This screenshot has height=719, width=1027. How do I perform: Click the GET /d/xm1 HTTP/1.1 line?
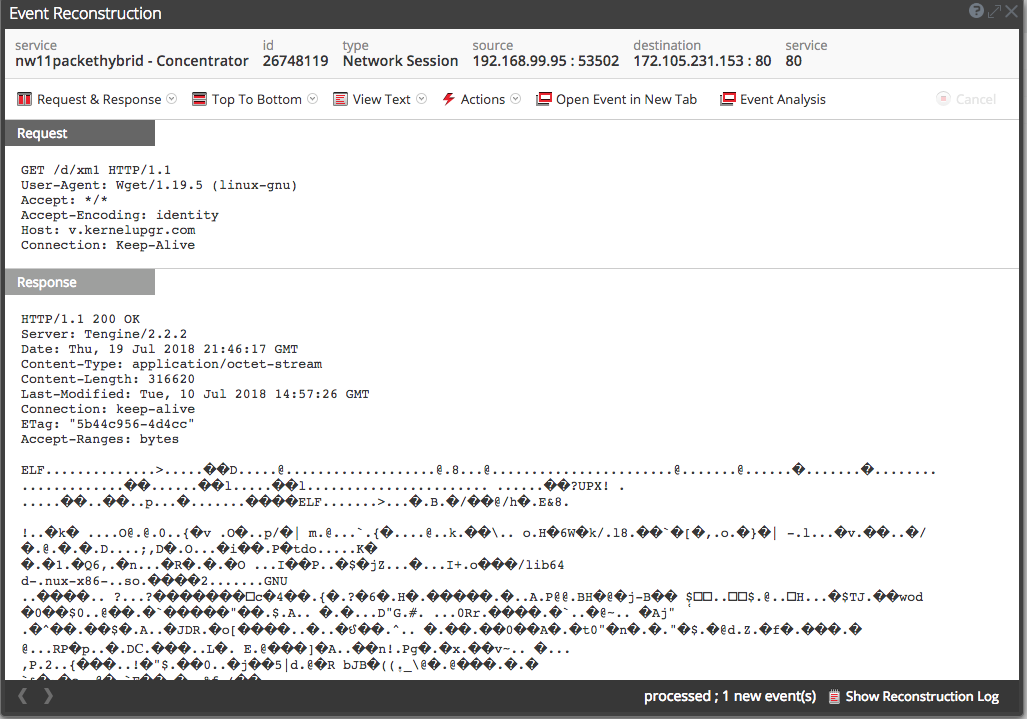pos(96,170)
